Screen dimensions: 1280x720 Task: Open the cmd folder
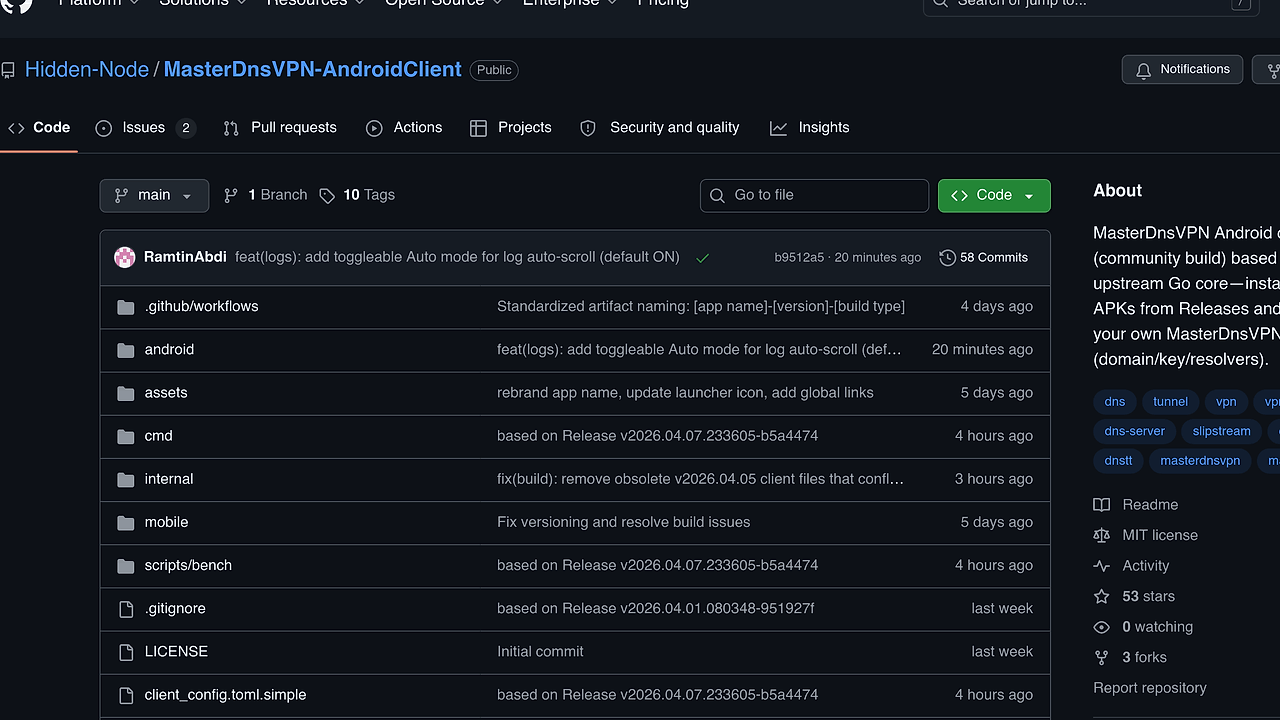coord(159,435)
